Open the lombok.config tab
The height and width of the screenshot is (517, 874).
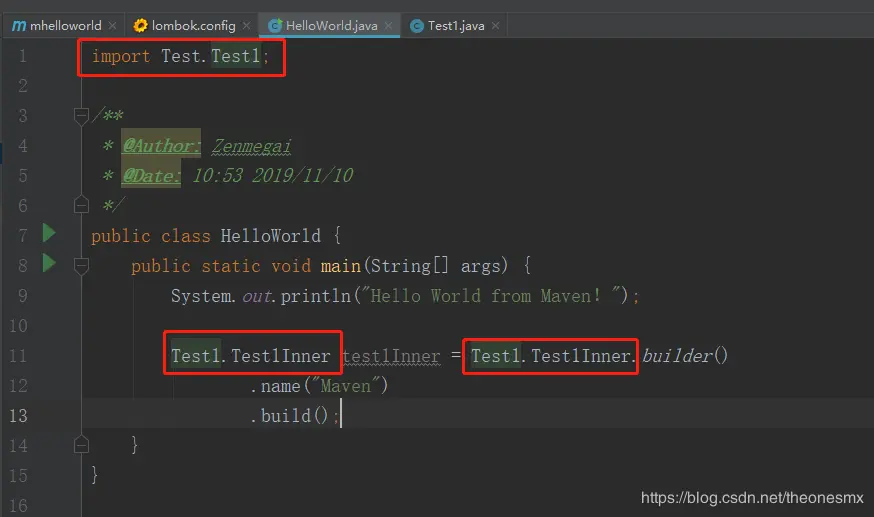pyautogui.click(x=191, y=26)
